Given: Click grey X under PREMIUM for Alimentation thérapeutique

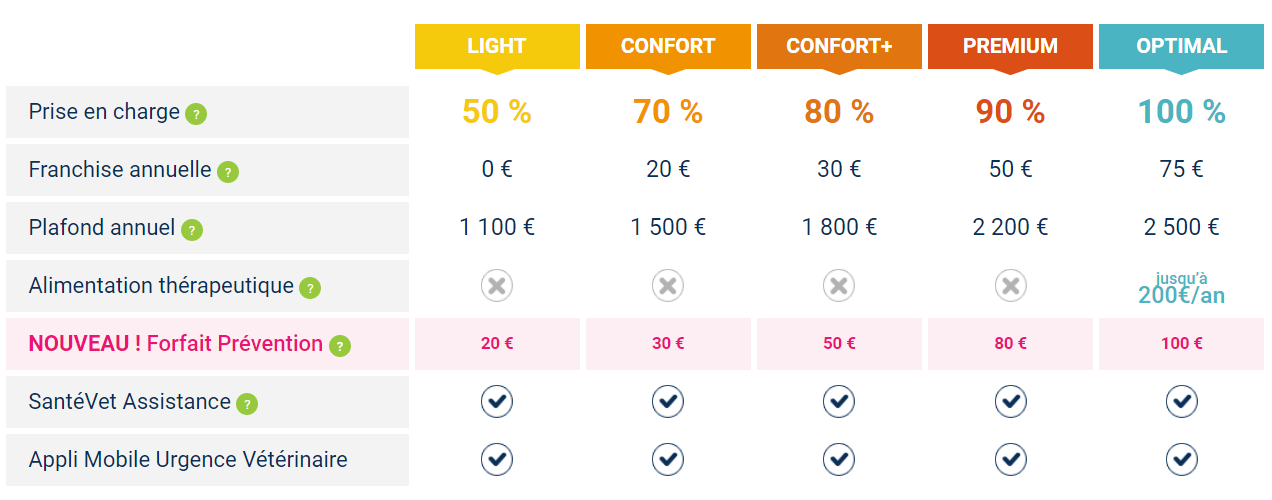Looking at the screenshot, I should 1011,286.
